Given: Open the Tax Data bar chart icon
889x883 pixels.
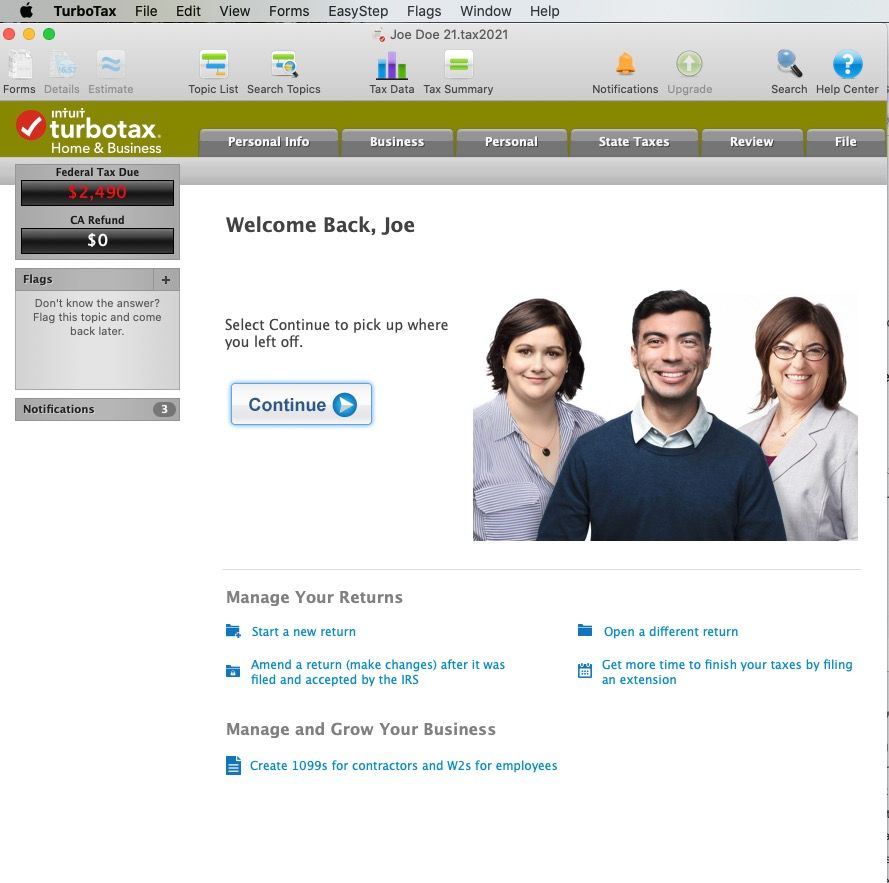Looking at the screenshot, I should (391, 65).
